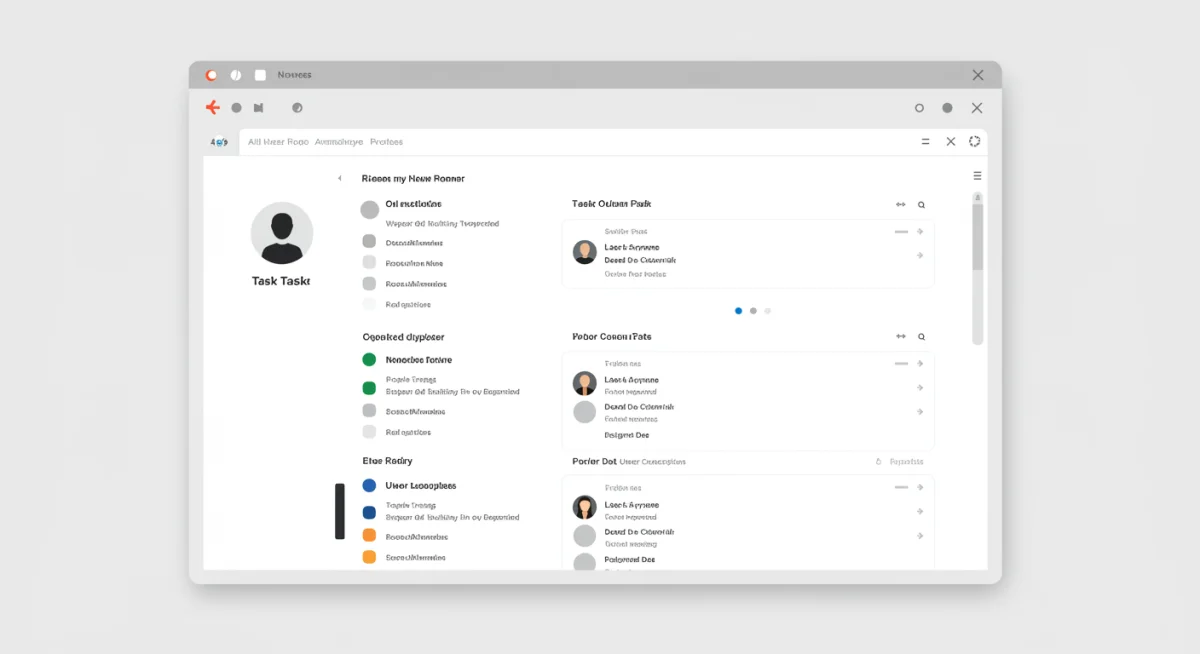The image size is (1200, 654).
Task: Open the search icon on the middle panel
Action: point(921,336)
